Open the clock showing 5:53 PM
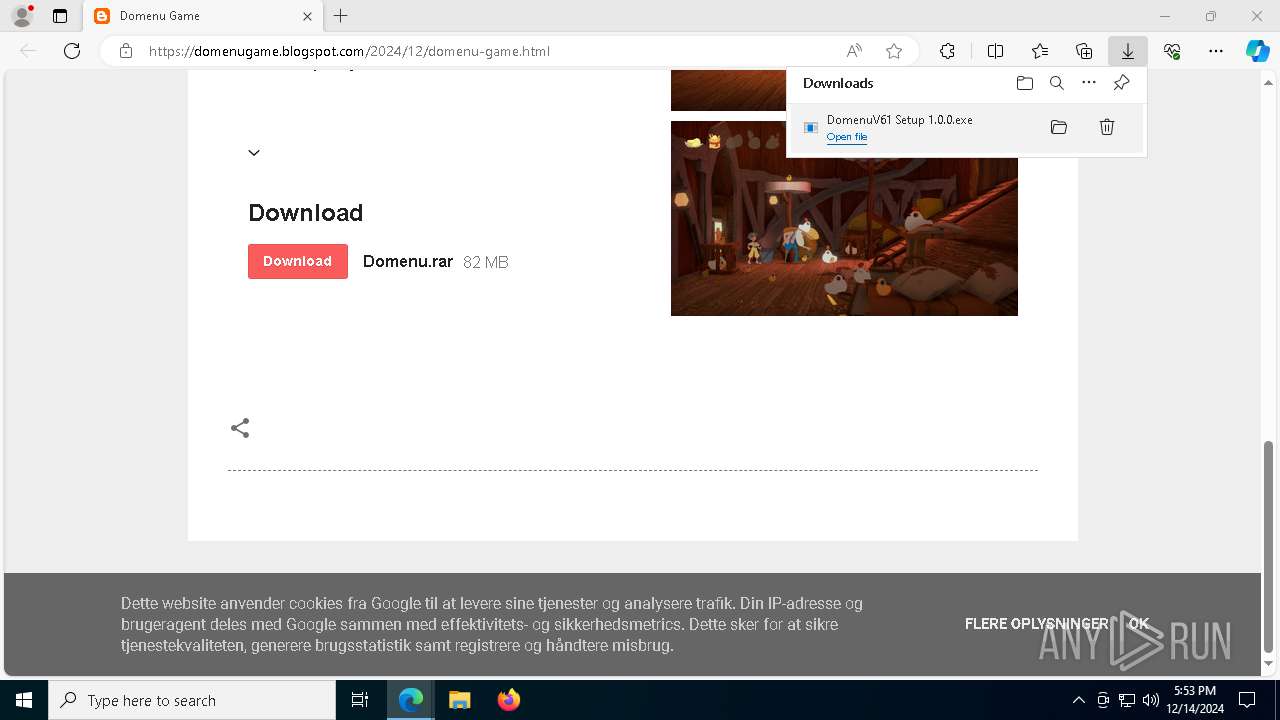Image resolution: width=1280 pixels, height=720 pixels. point(1194,700)
